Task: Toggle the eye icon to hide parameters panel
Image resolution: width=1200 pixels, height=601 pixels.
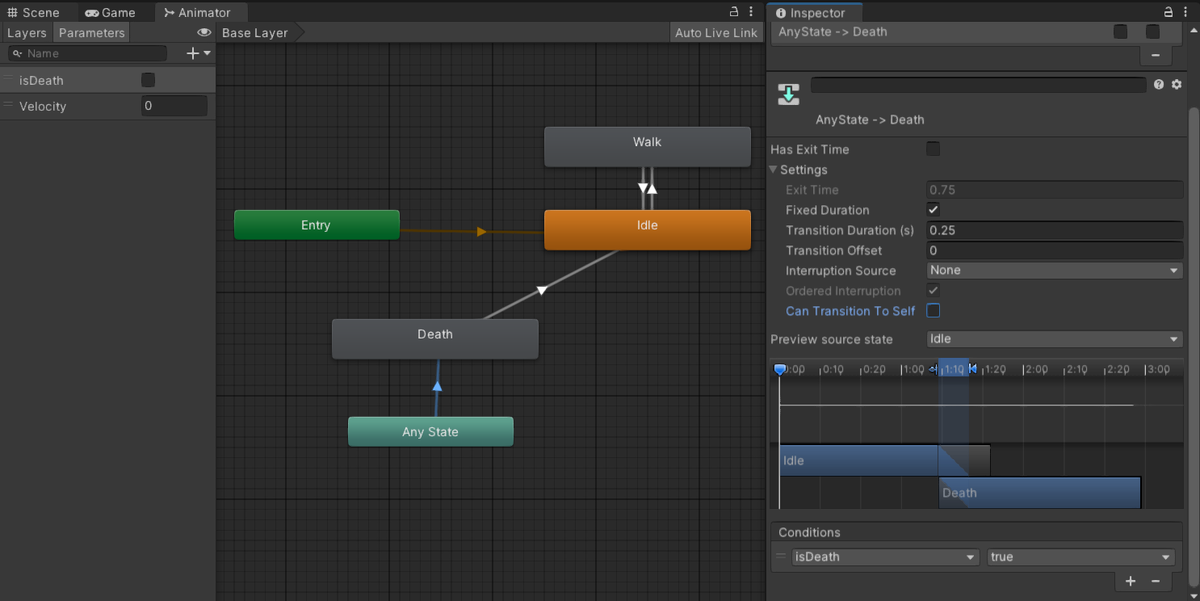Action: pyautogui.click(x=204, y=33)
